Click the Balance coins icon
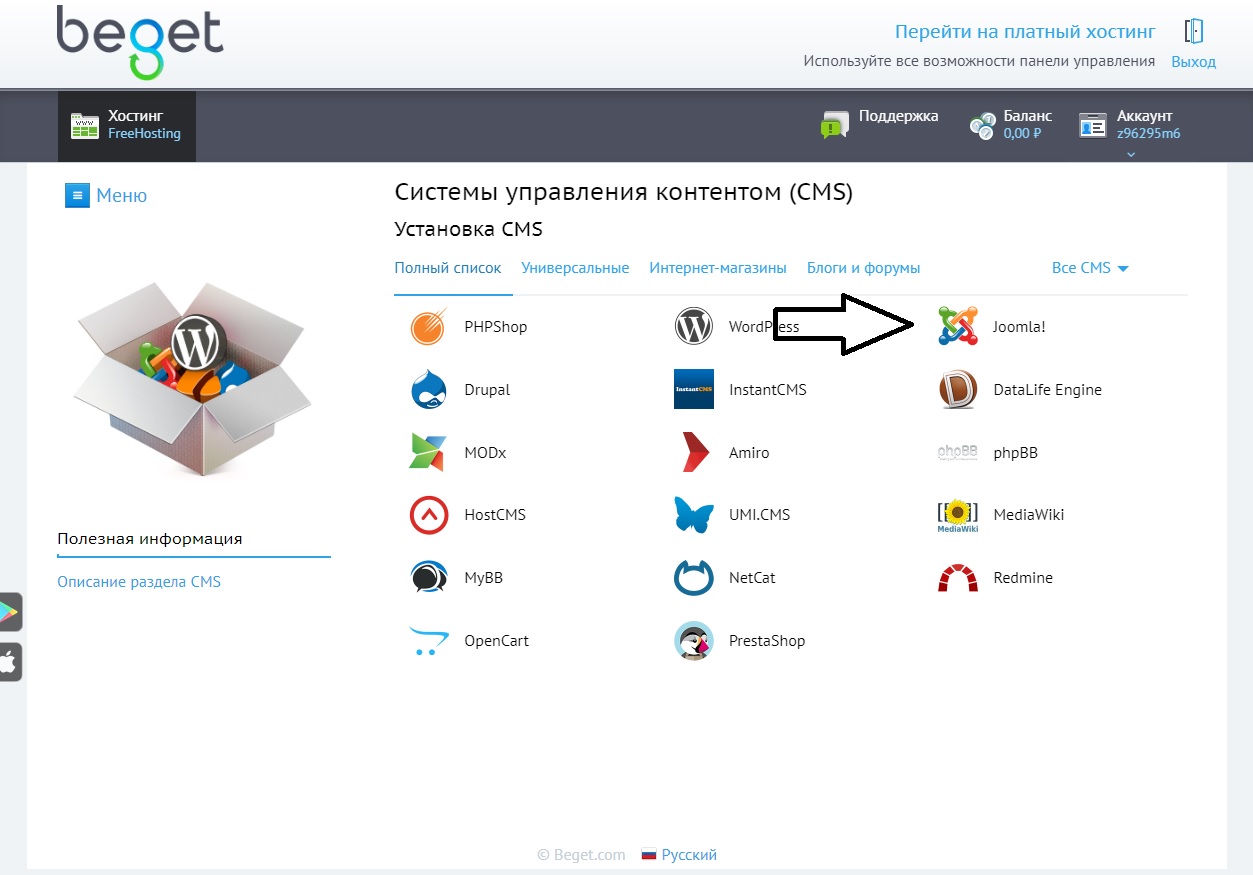 (982, 126)
